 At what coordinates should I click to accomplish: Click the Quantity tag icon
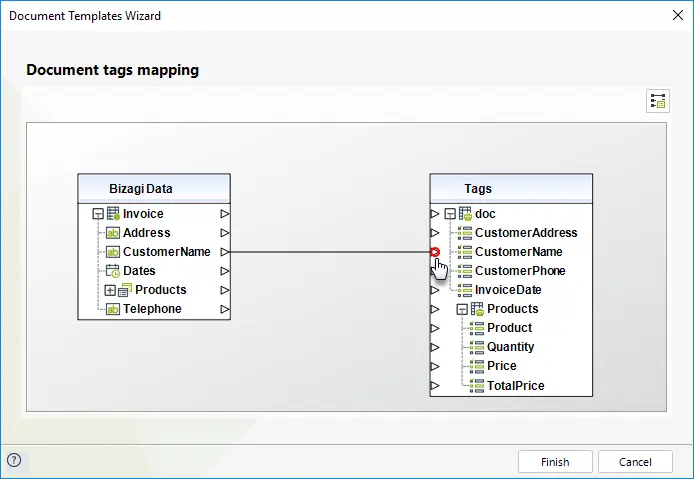pos(477,347)
